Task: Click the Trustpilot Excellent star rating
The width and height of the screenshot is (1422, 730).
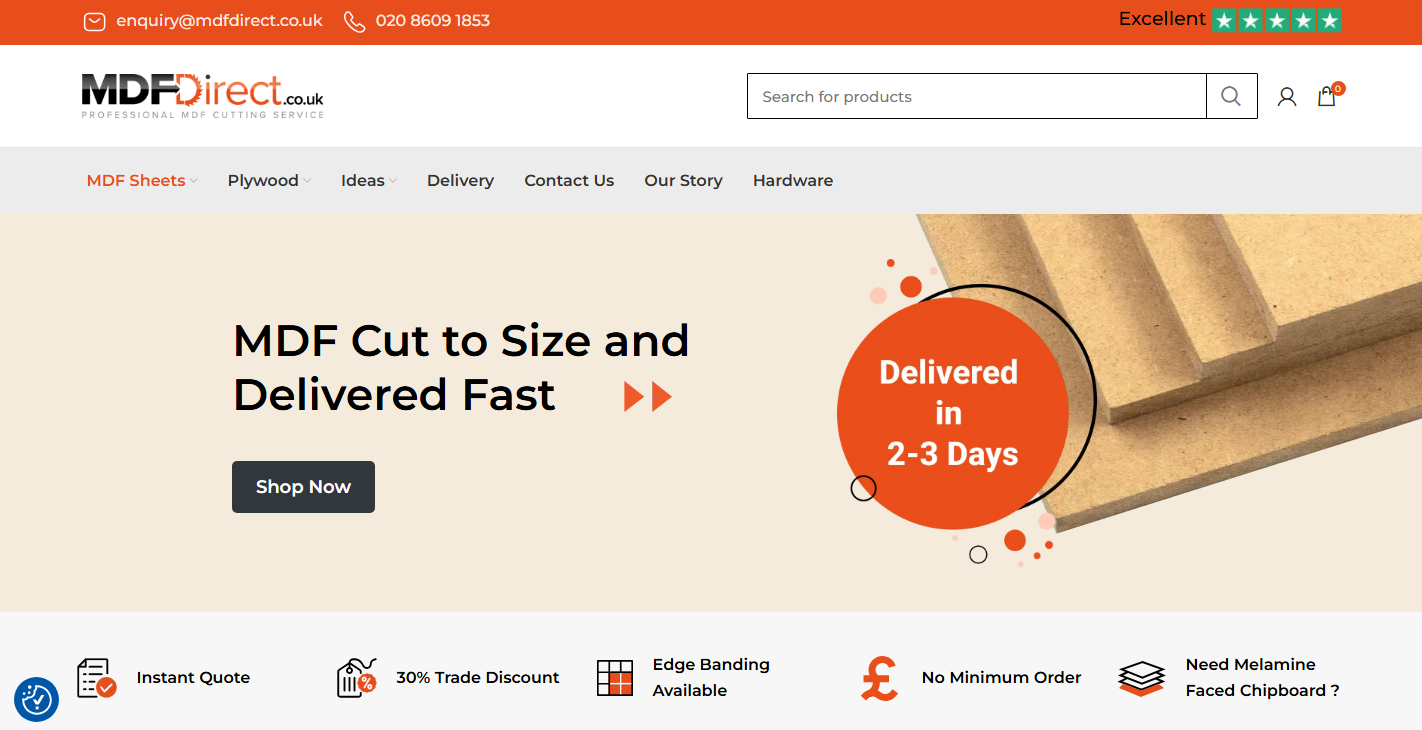Action: pyautogui.click(x=1230, y=20)
